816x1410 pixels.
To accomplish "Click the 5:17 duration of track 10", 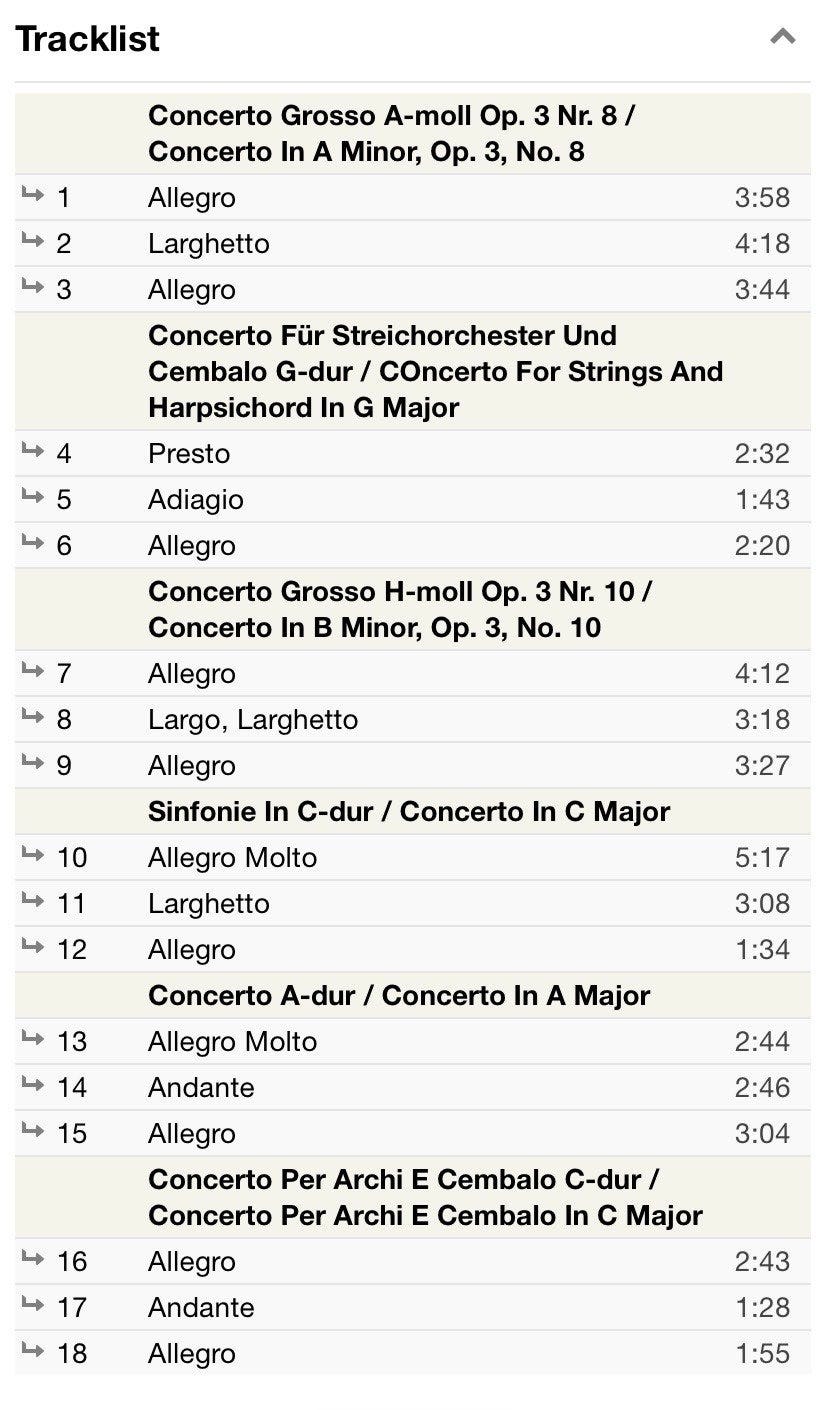I will point(762,858).
